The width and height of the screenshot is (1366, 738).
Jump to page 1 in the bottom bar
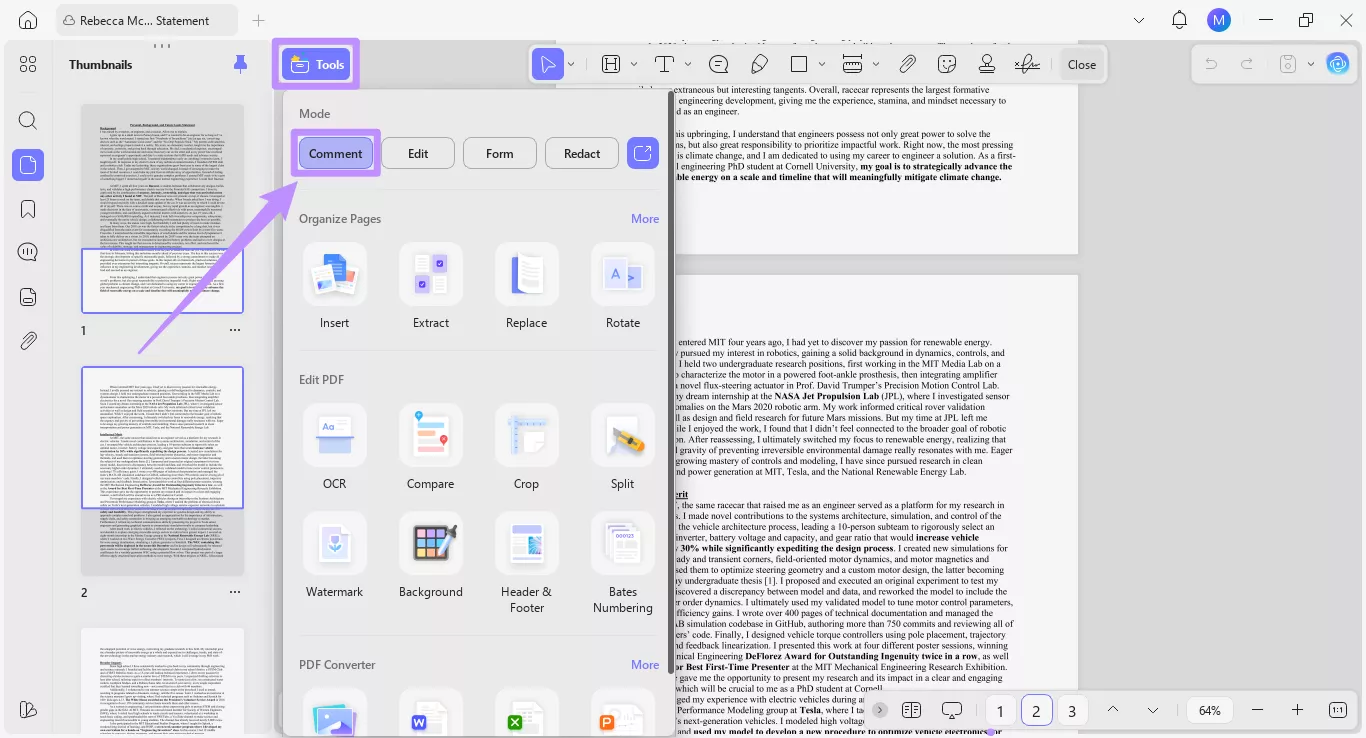coord(1000,711)
